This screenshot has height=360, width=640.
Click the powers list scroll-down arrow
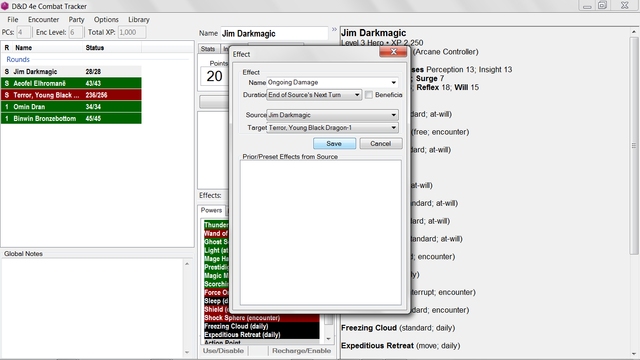(x=329, y=339)
